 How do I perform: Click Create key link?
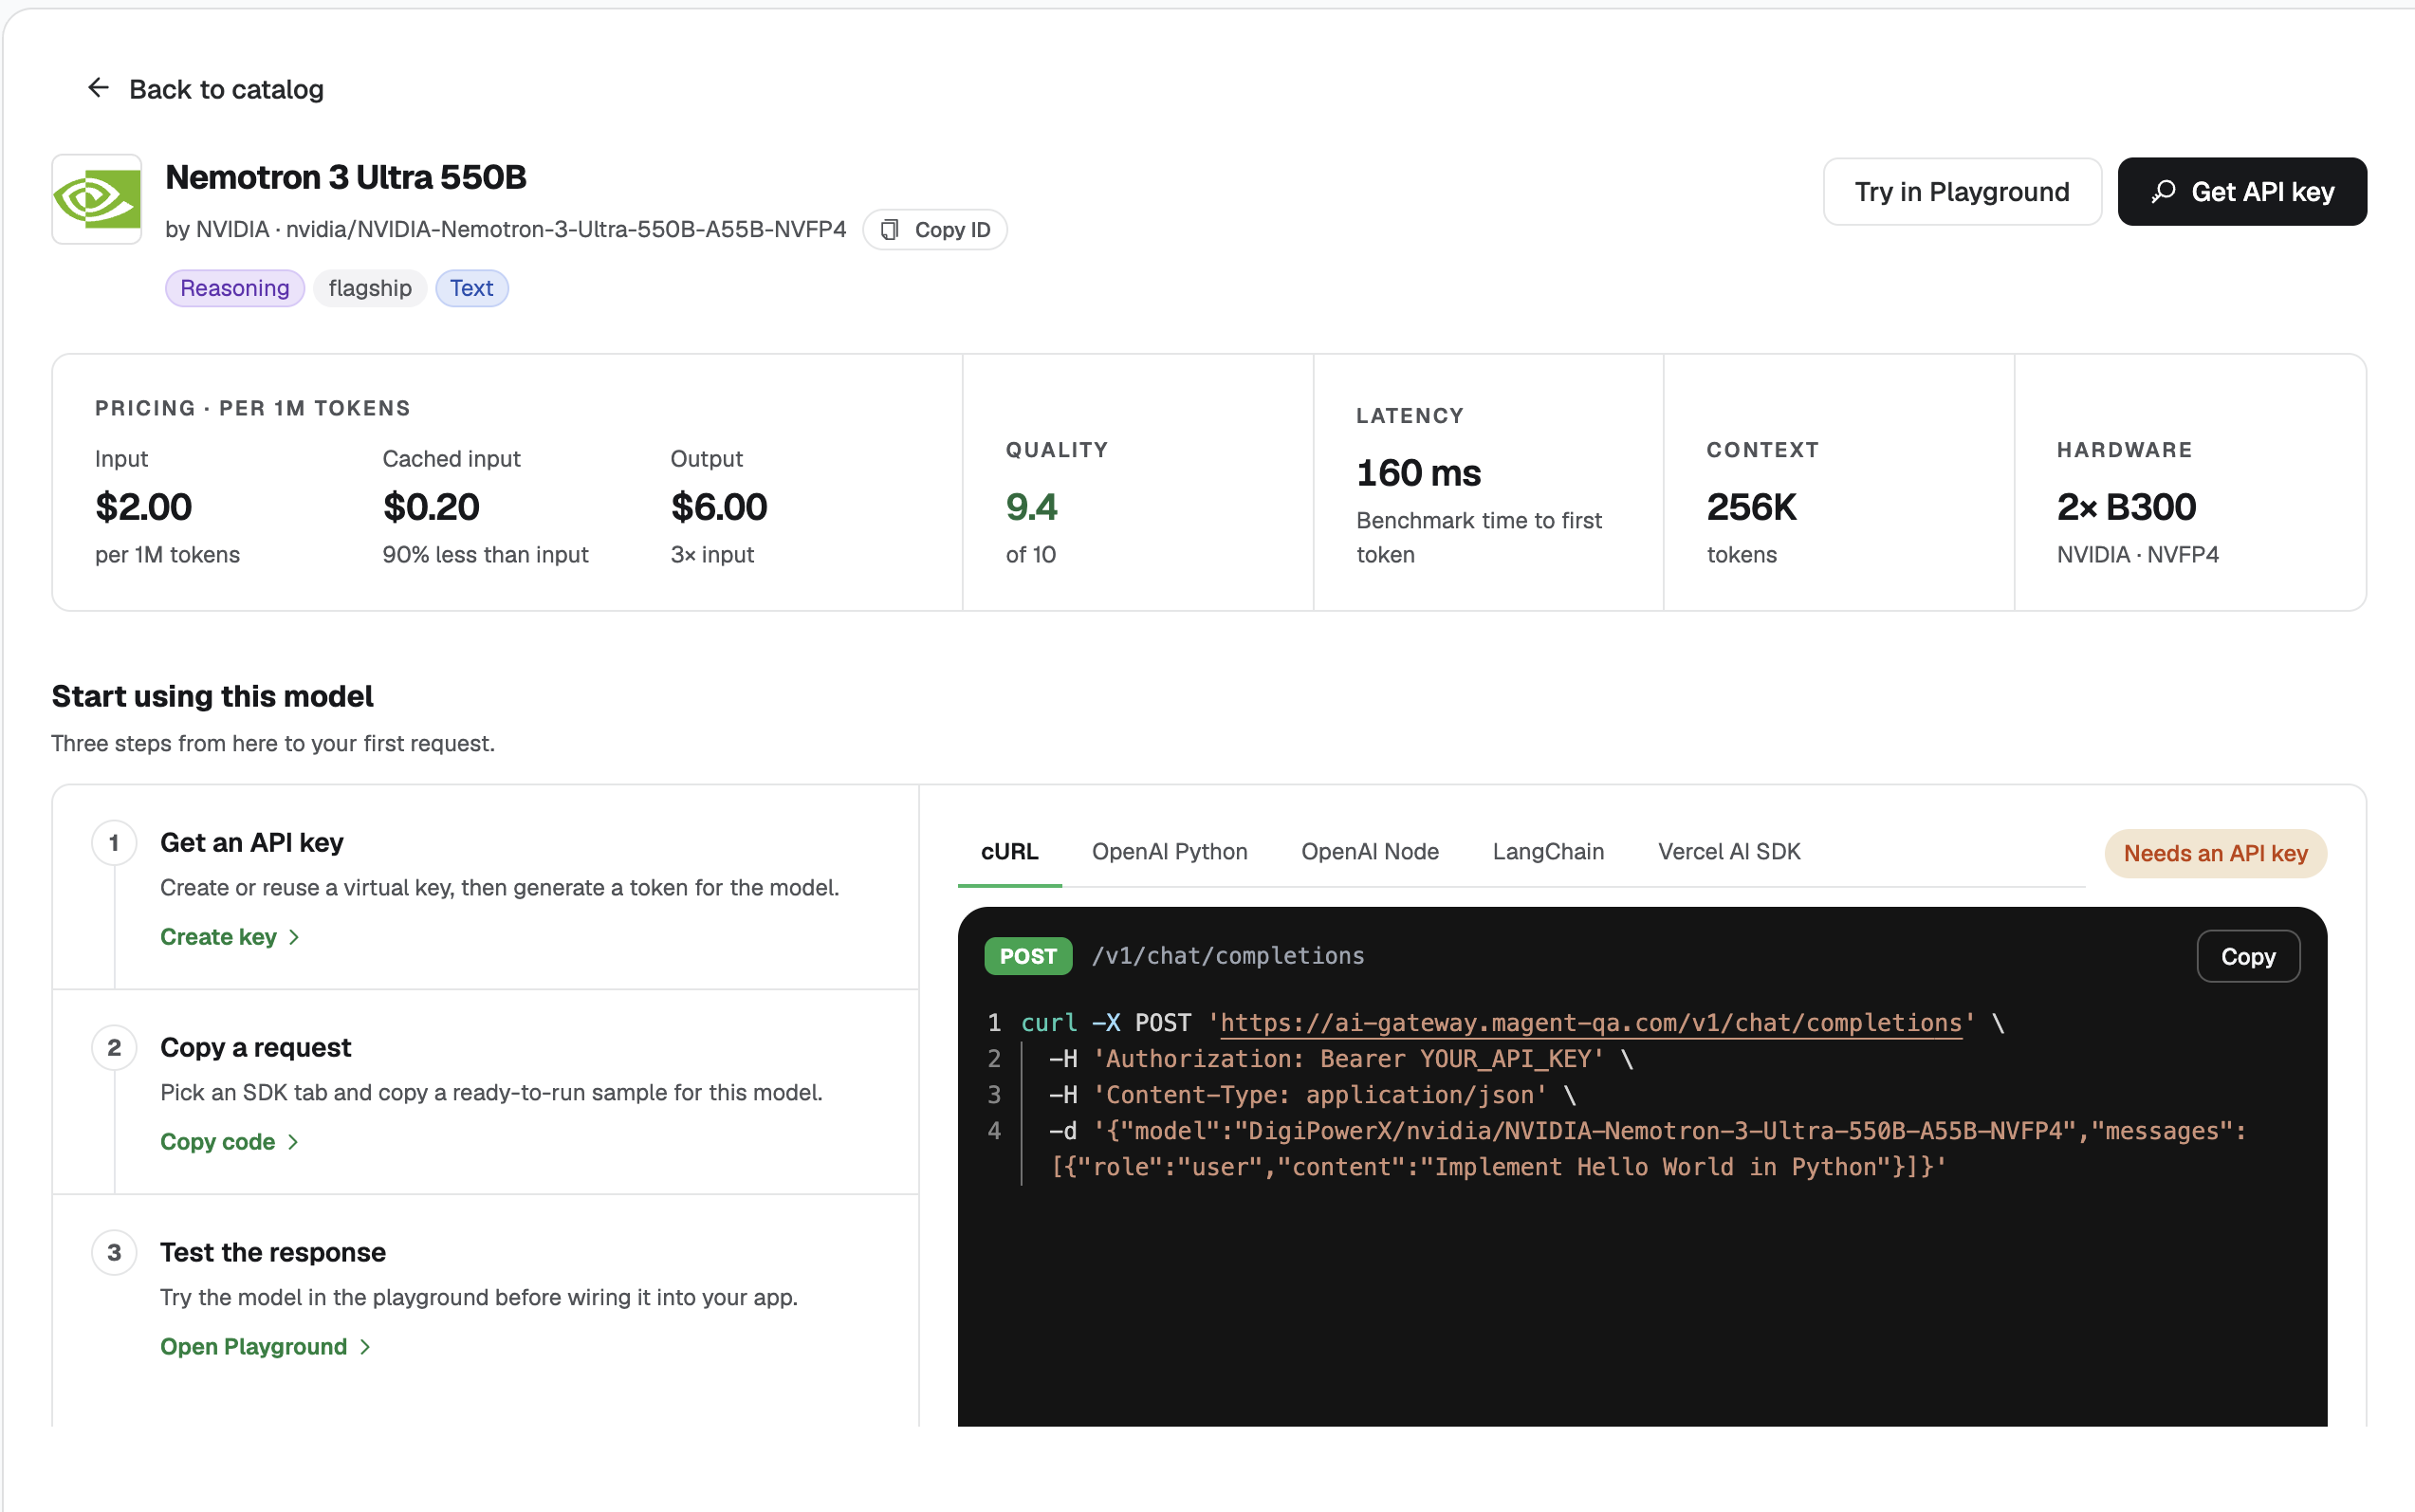230,937
